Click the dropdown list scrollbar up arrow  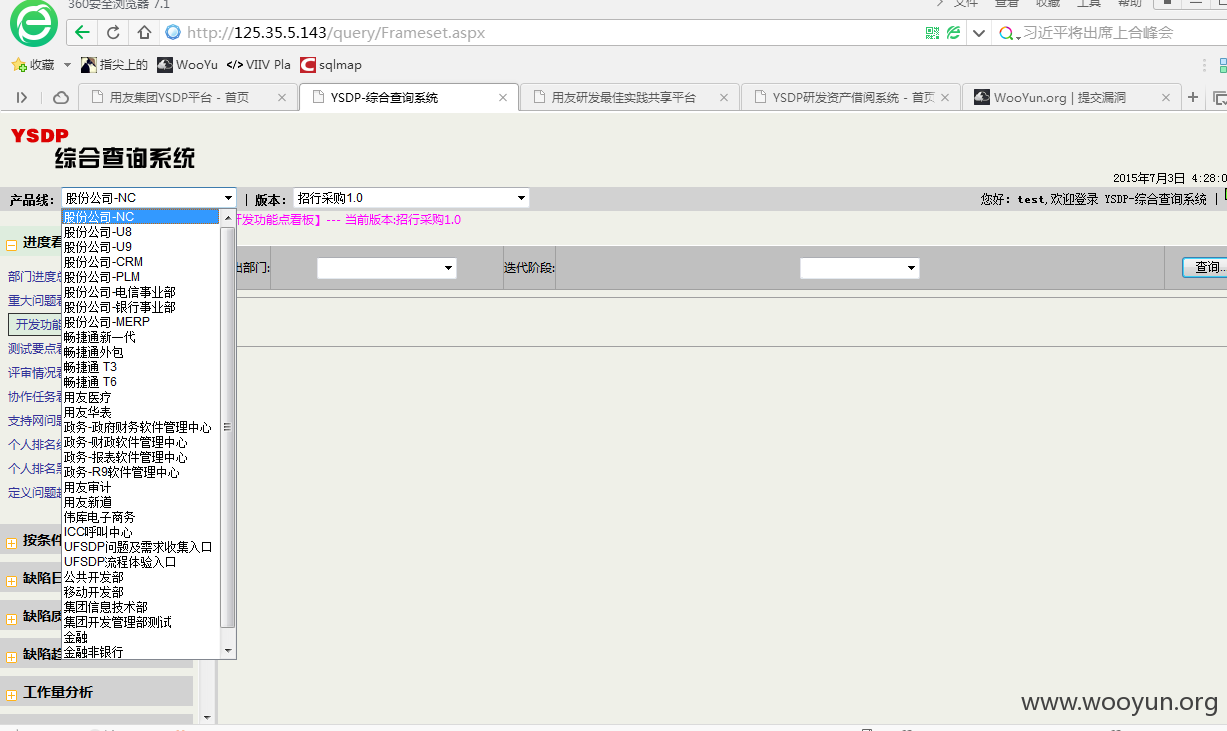tap(228, 218)
